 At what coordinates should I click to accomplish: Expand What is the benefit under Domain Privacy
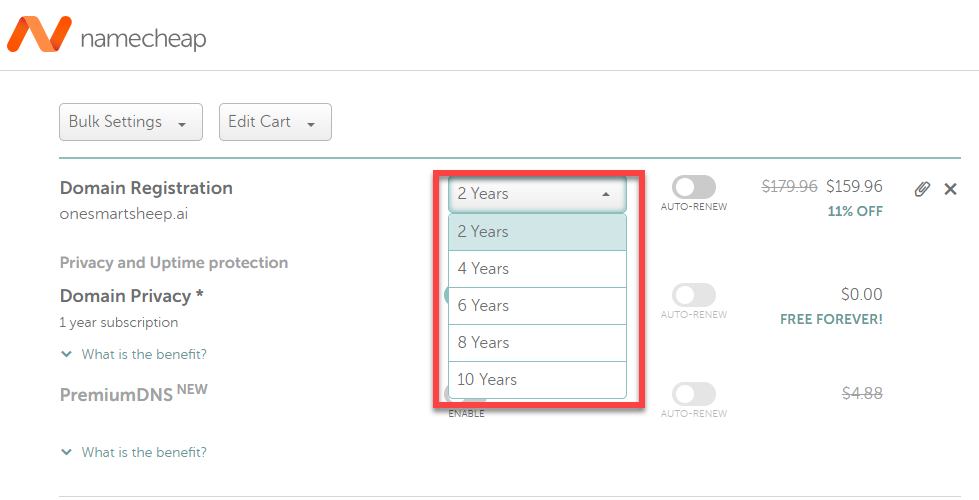coord(144,355)
